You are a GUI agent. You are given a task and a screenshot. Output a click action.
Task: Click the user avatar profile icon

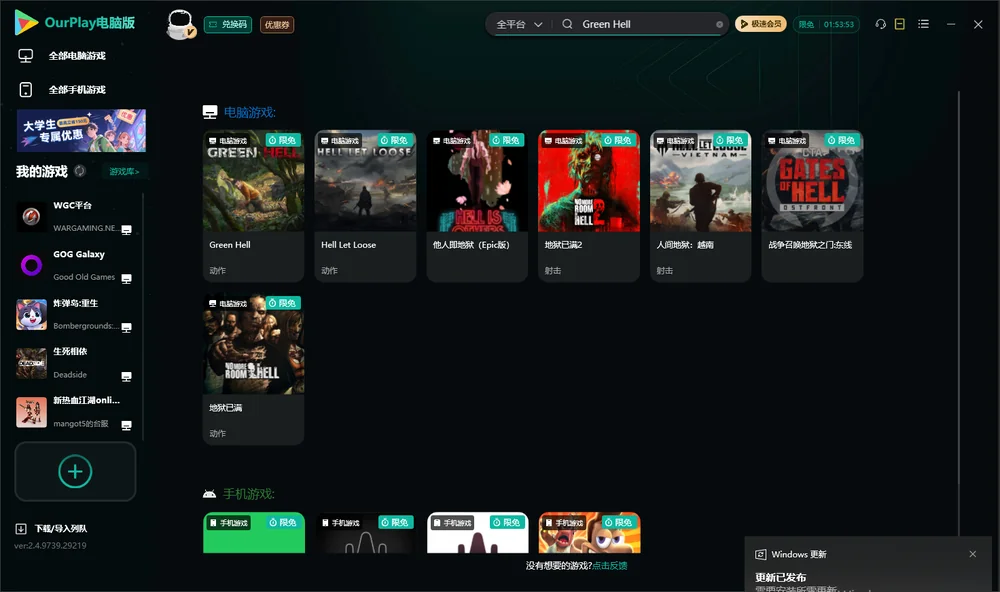coord(180,24)
